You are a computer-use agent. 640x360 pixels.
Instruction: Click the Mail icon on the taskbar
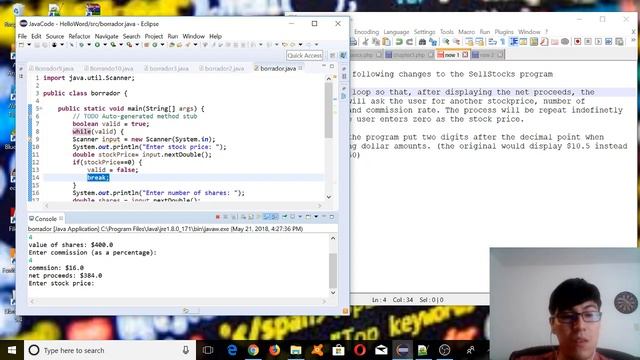(381, 350)
